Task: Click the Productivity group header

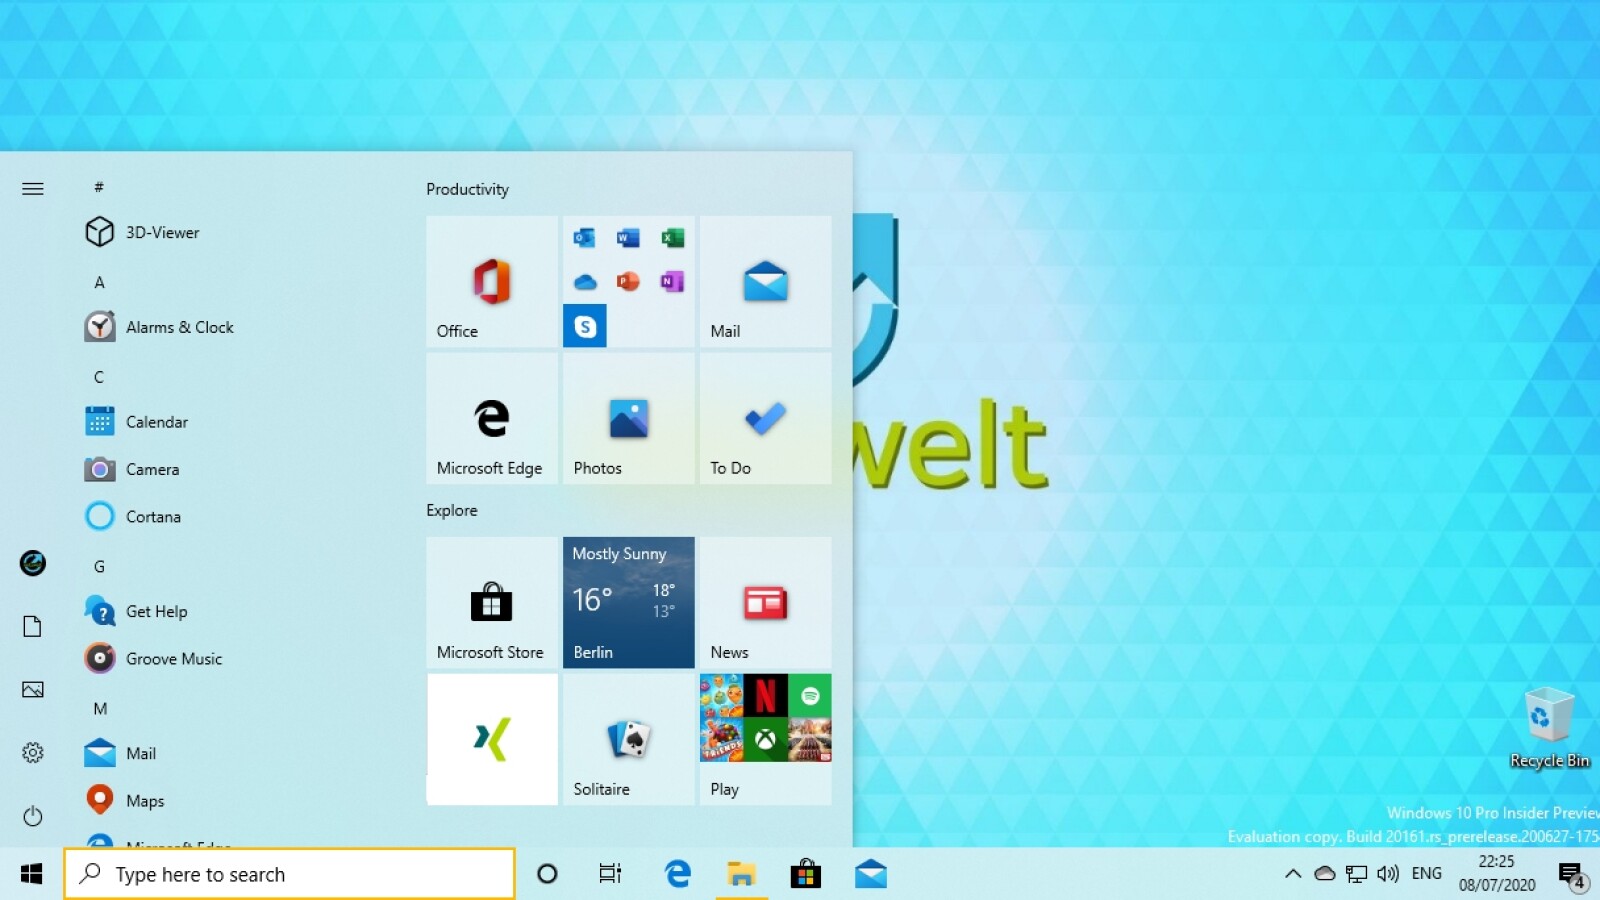Action: click(x=467, y=189)
